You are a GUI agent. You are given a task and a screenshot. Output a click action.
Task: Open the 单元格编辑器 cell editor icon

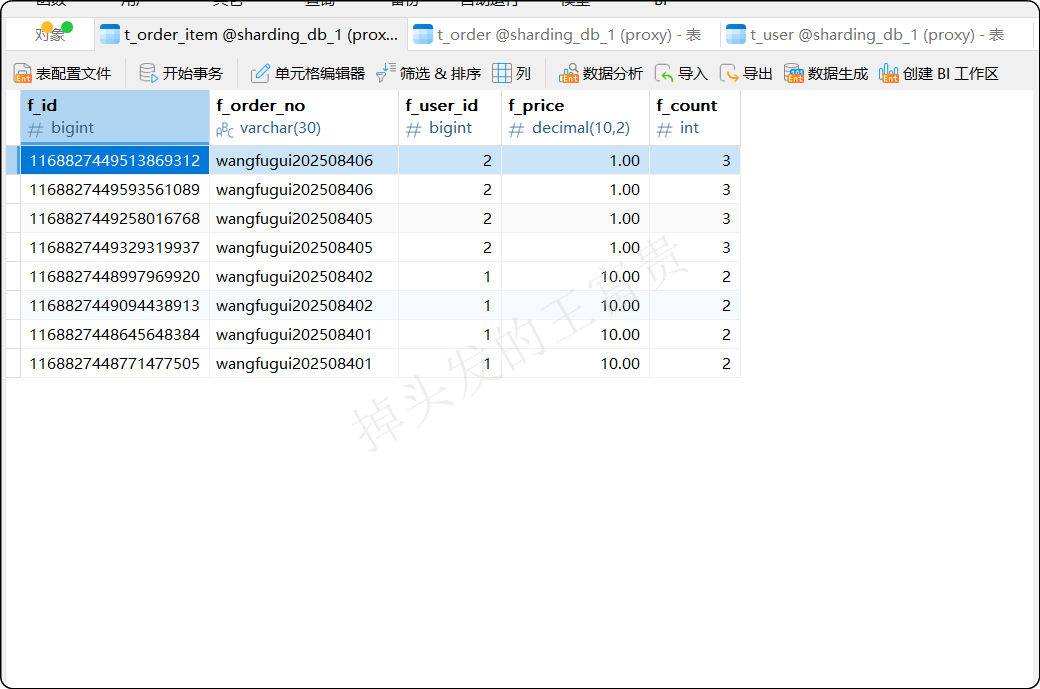260,74
